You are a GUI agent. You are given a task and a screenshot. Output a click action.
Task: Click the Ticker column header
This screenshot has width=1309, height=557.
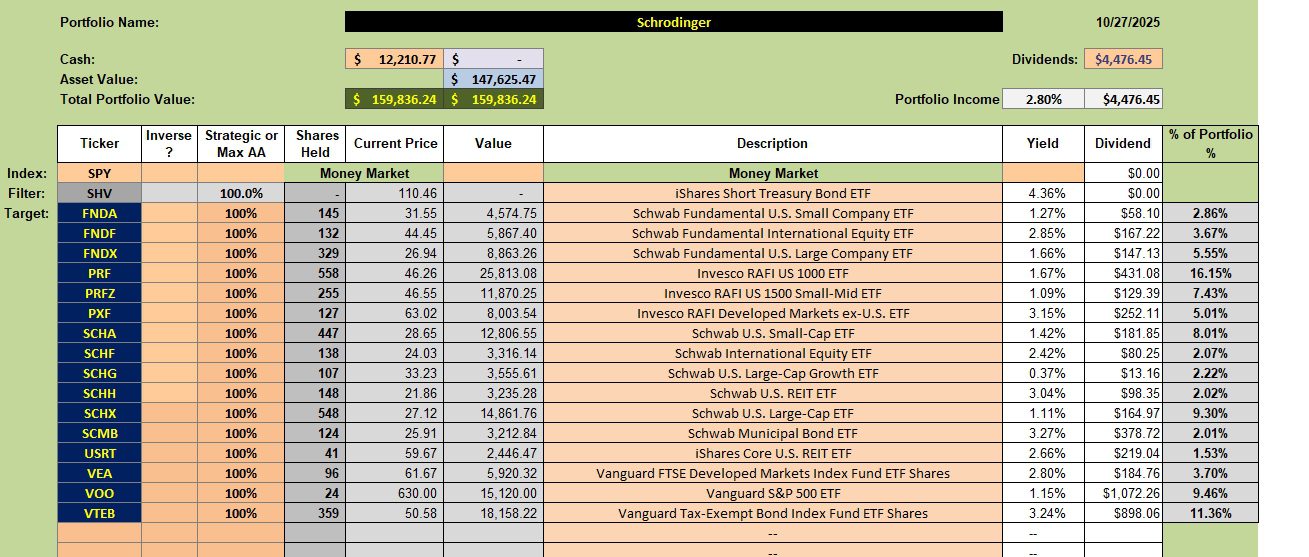tap(99, 144)
